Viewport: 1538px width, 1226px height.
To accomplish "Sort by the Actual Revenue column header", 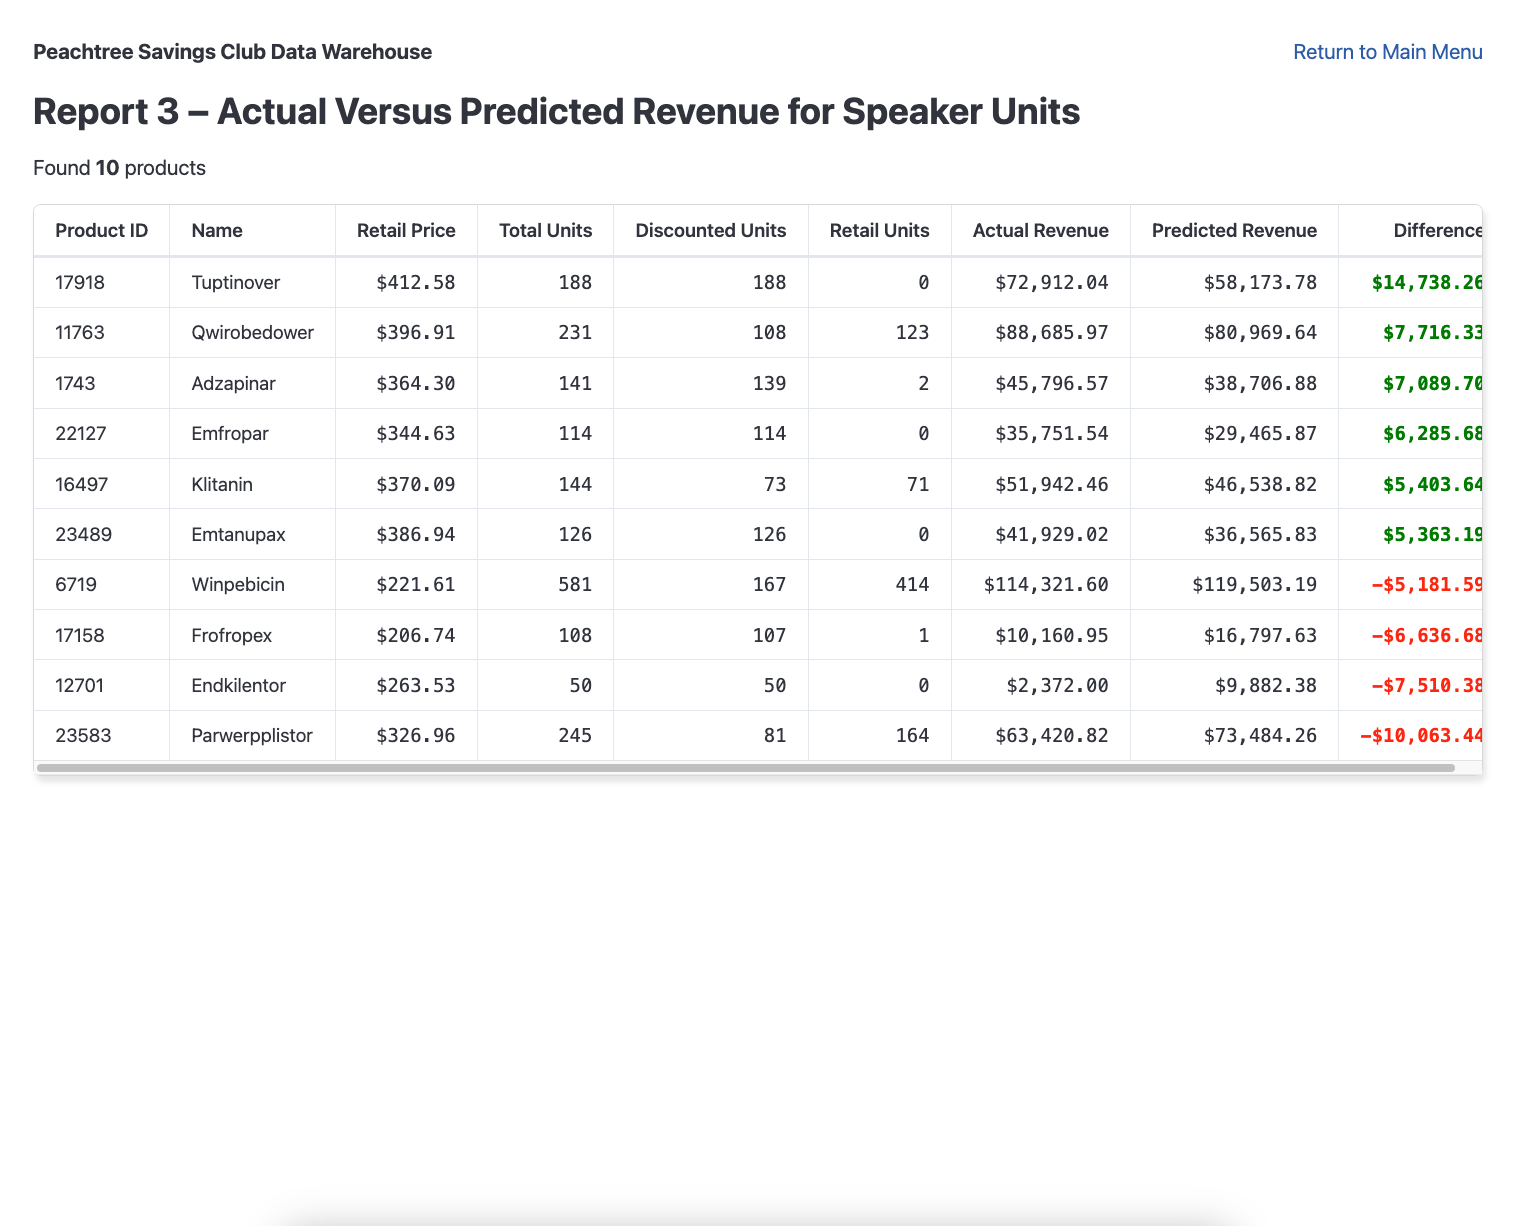I will pyautogui.click(x=1040, y=230).
